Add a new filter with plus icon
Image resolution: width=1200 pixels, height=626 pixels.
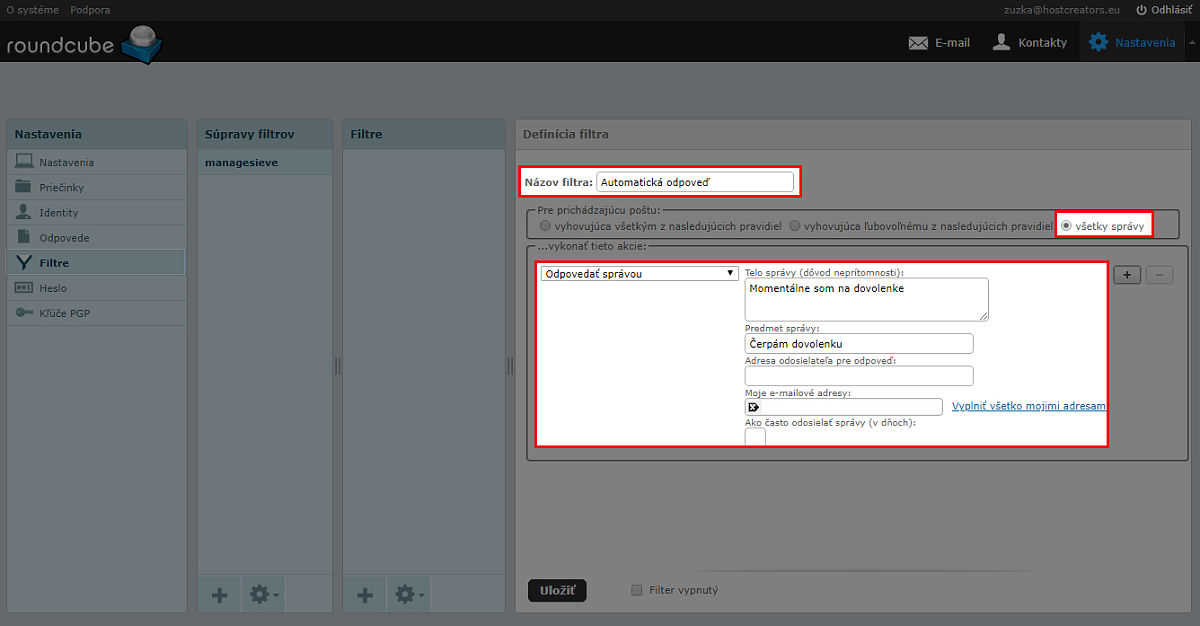click(365, 594)
